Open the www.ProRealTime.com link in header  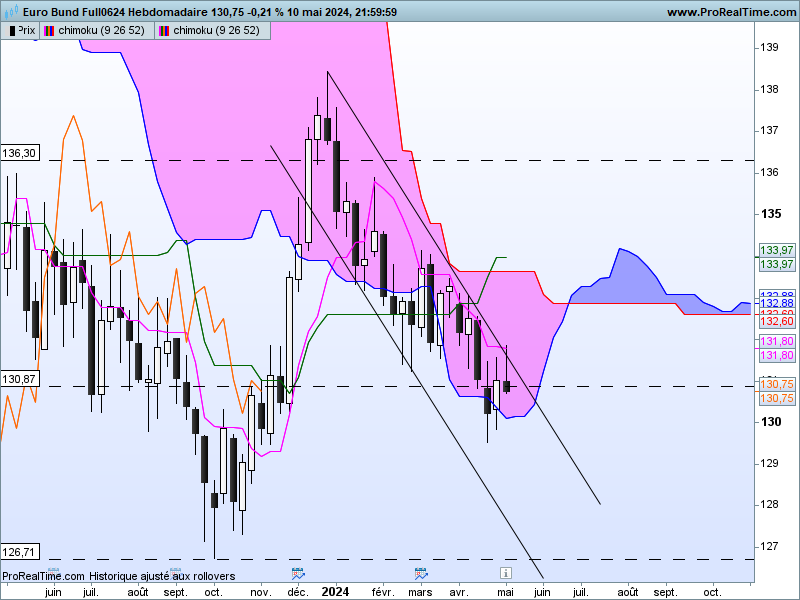point(732,12)
